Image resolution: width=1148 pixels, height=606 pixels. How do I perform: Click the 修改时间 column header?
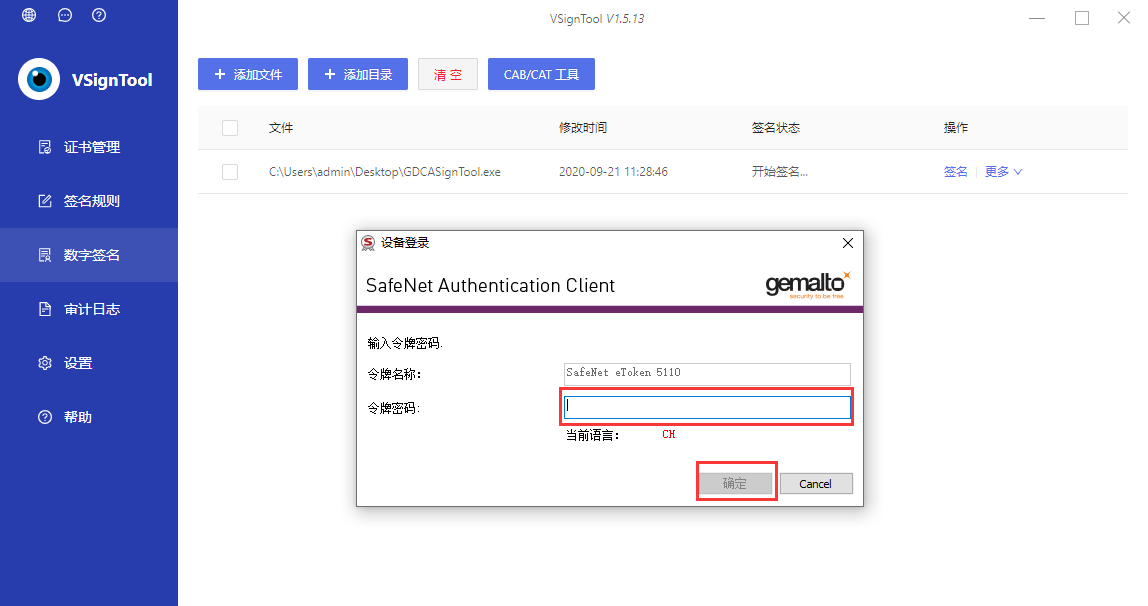point(583,128)
